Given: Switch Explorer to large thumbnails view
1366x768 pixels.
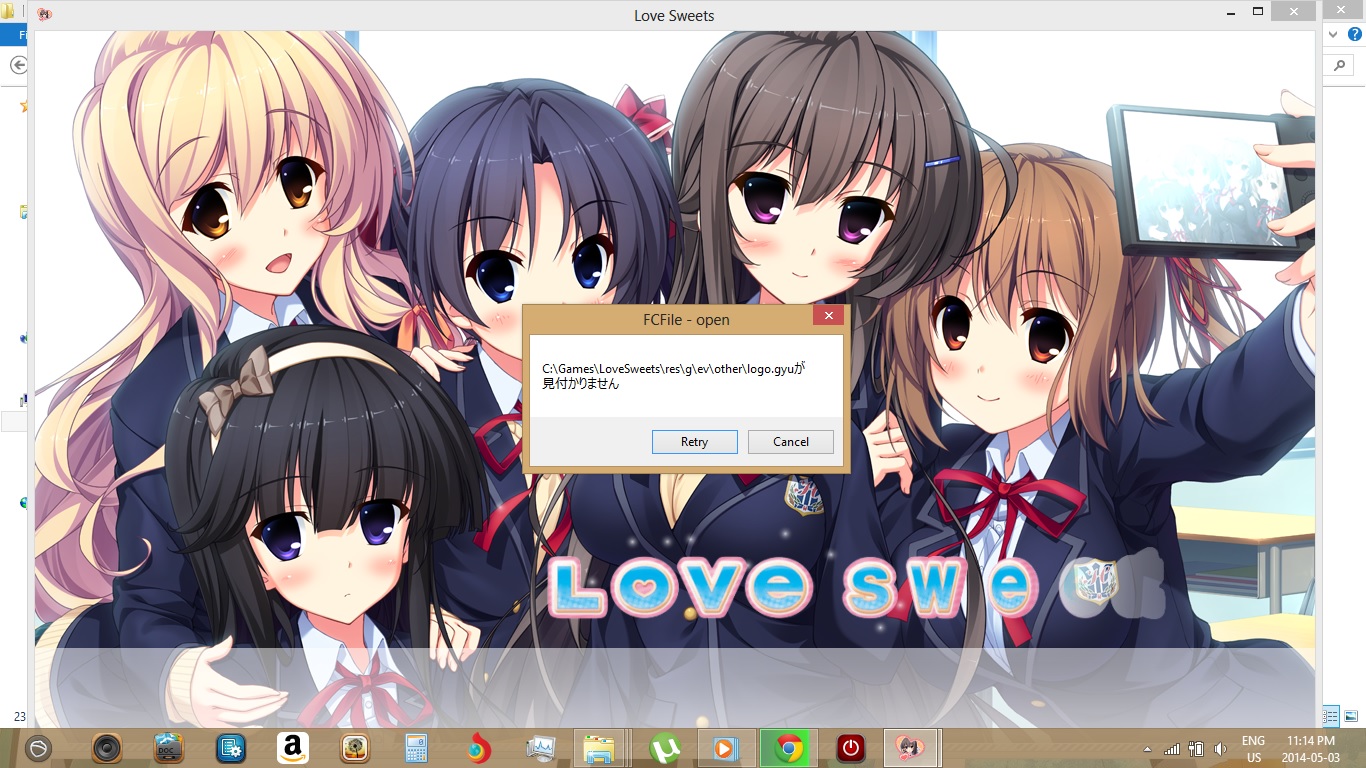Looking at the screenshot, I should click(x=1351, y=716).
